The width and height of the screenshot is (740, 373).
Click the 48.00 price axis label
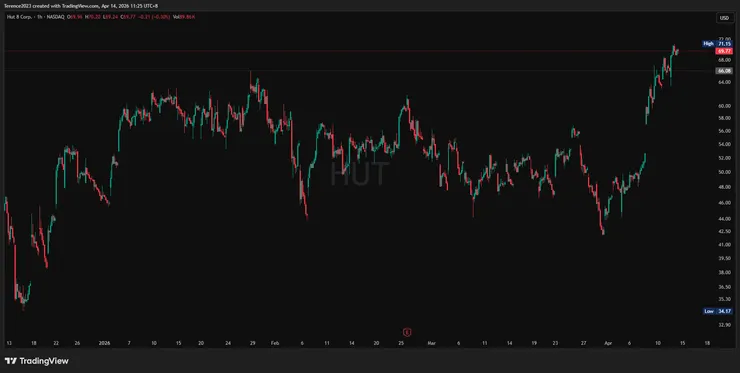[724, 187]
